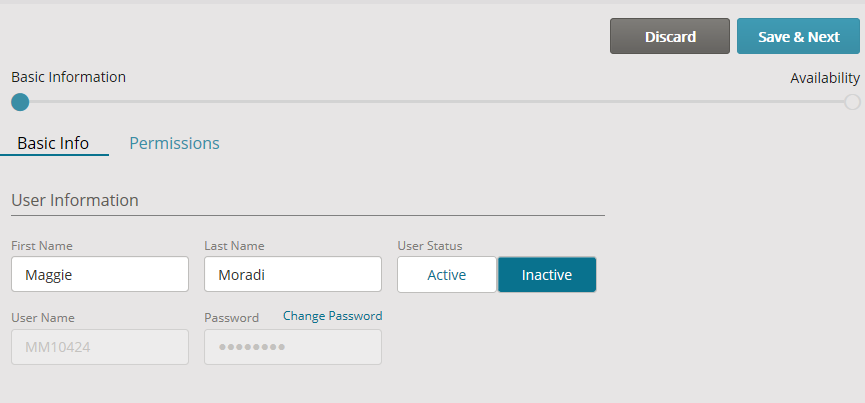Image resolution: width=865 pixels, height=403 pixels.
Task: Click the masked Password field
Action: [x=293, y=347]
